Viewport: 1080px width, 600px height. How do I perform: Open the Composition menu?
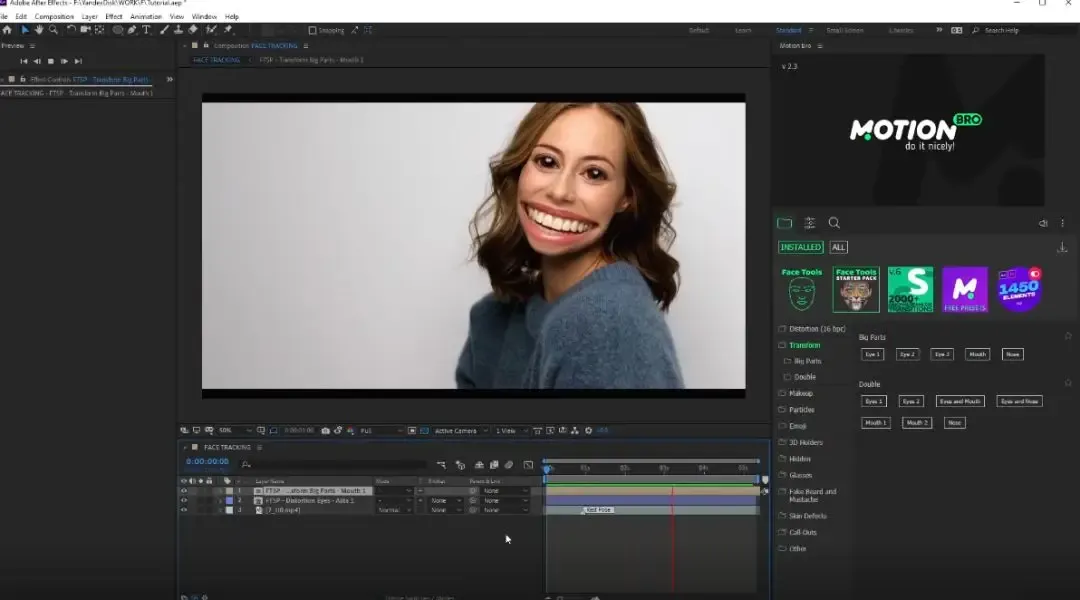(54, 17)
